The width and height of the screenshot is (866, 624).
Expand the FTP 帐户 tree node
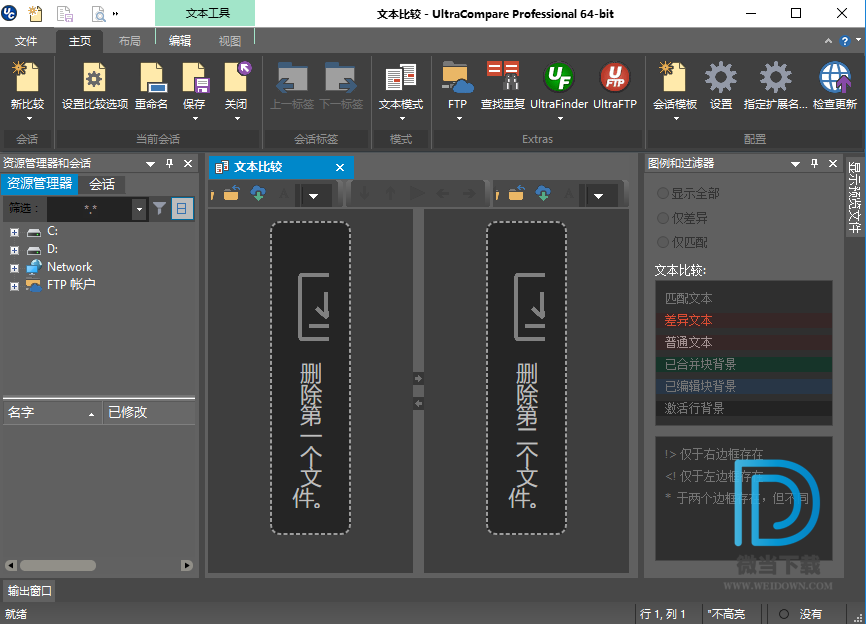tap(14, 286)
